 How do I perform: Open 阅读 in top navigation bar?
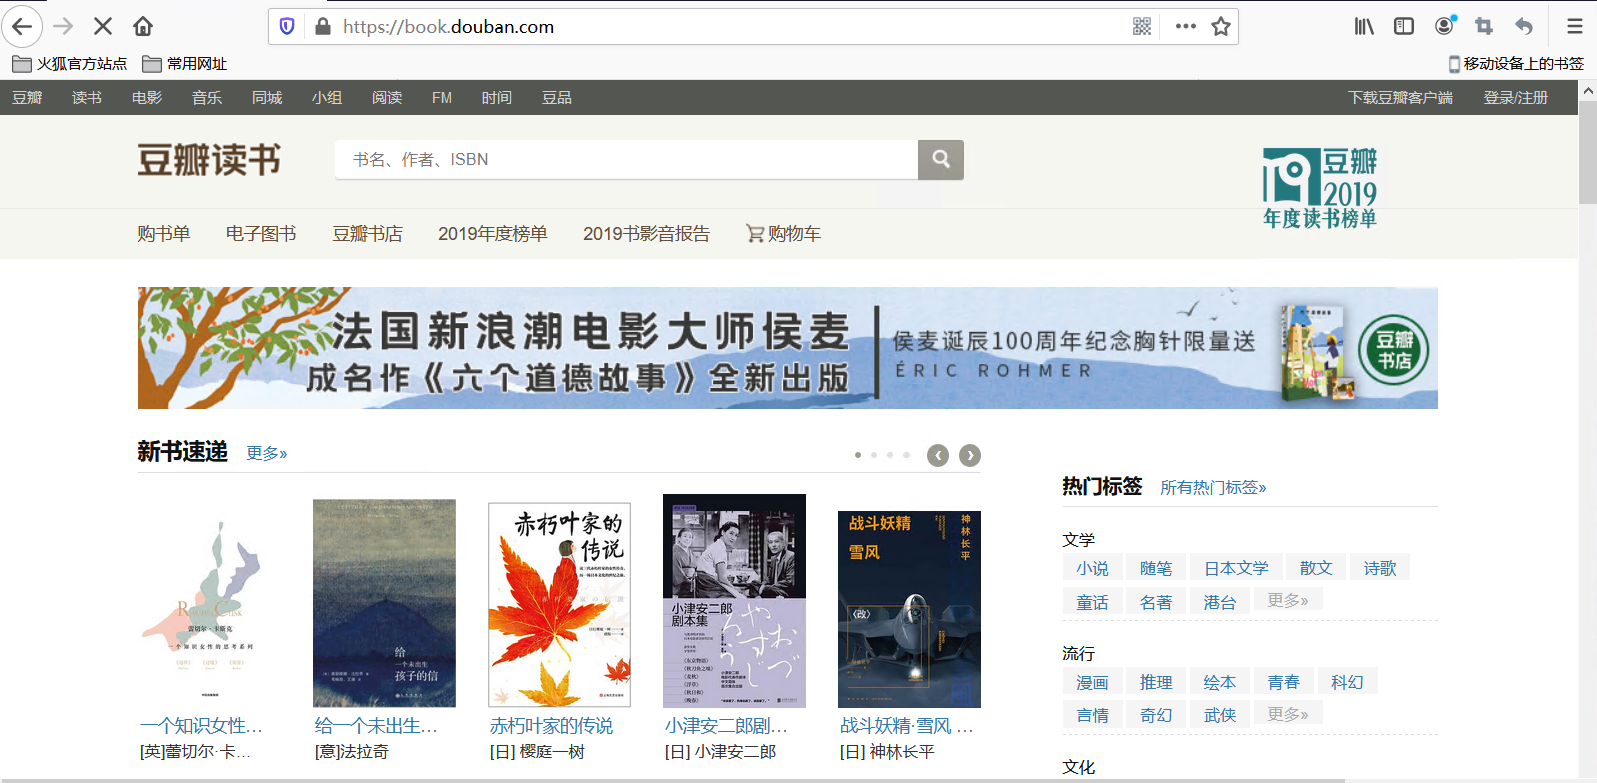tap(387, 98)
